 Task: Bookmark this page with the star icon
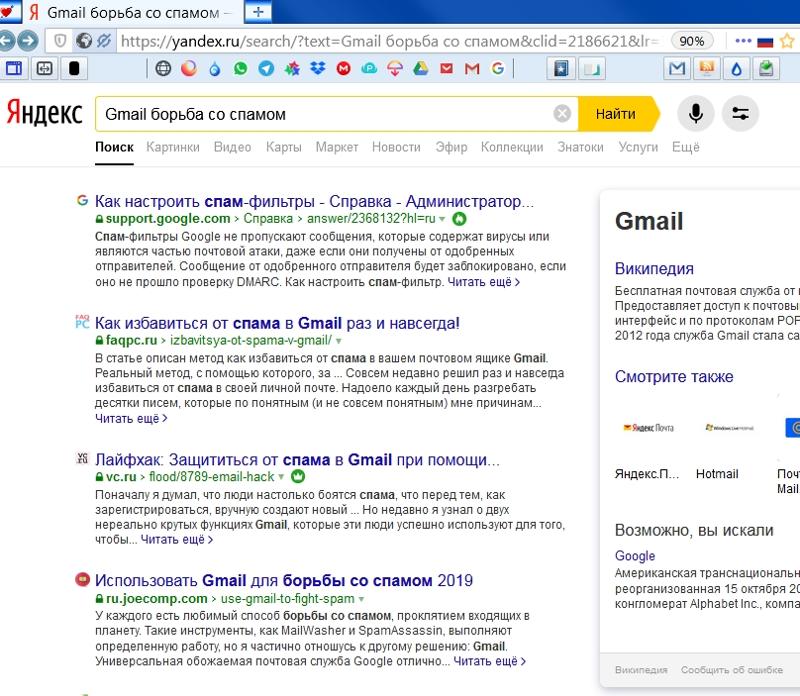(787, 41)
